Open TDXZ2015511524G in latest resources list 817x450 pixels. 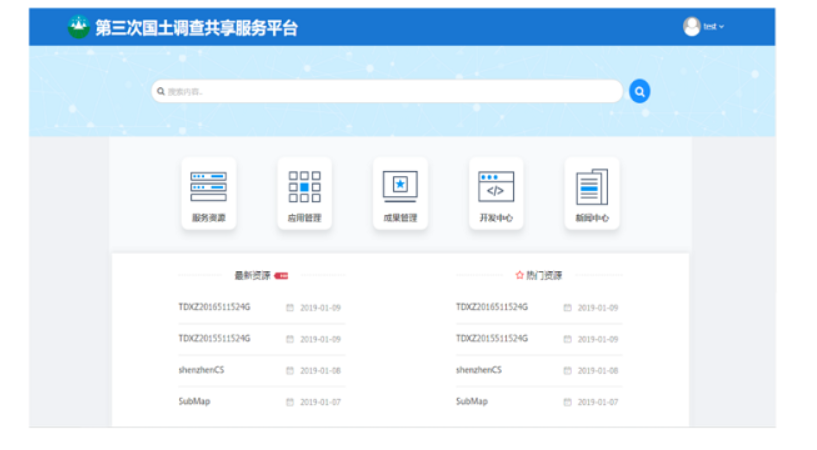214,339
